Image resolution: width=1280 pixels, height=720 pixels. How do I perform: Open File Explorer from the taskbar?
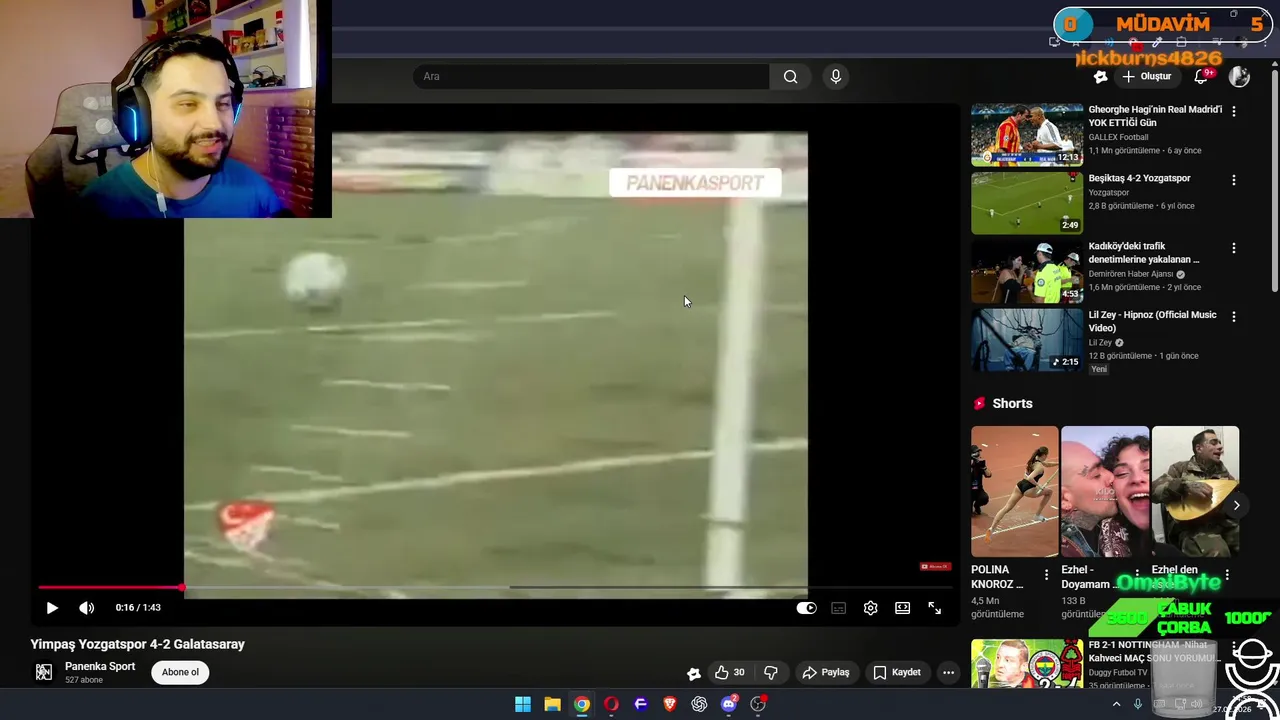pyautogui.click(x=552, y=704)
